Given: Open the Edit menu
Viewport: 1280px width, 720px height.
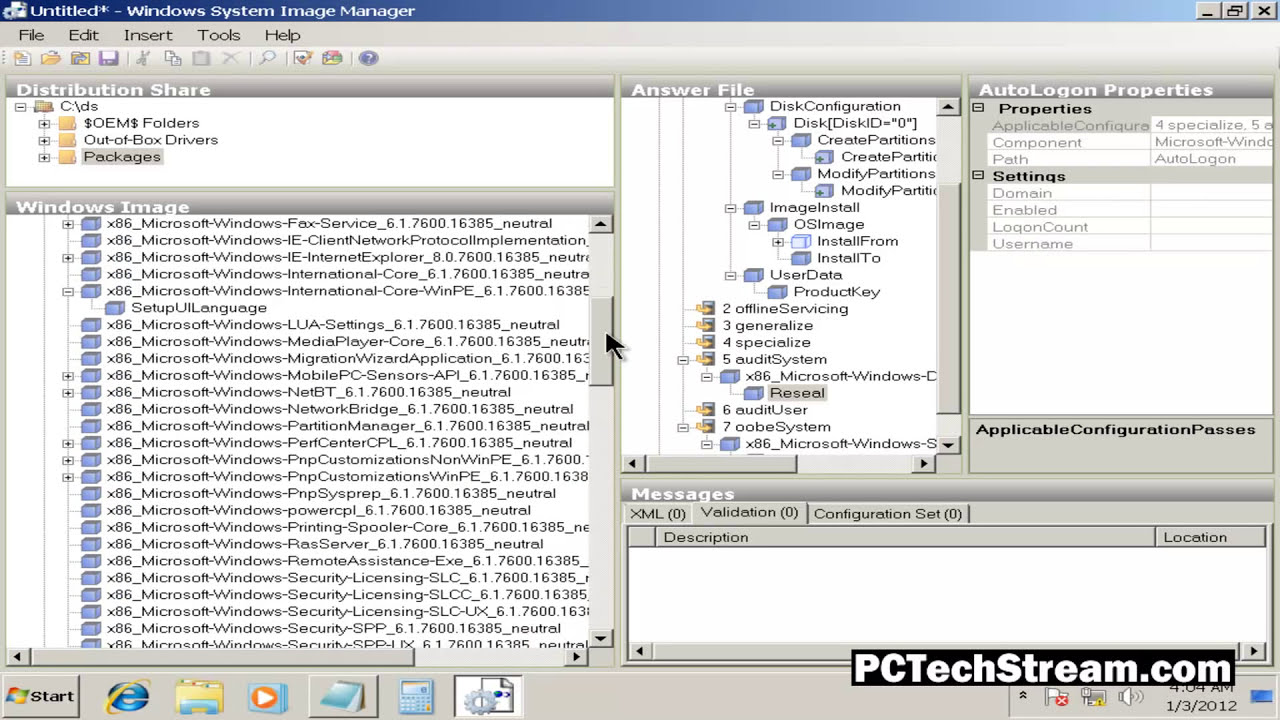Looking at the screenshot, I should point(83,35).
